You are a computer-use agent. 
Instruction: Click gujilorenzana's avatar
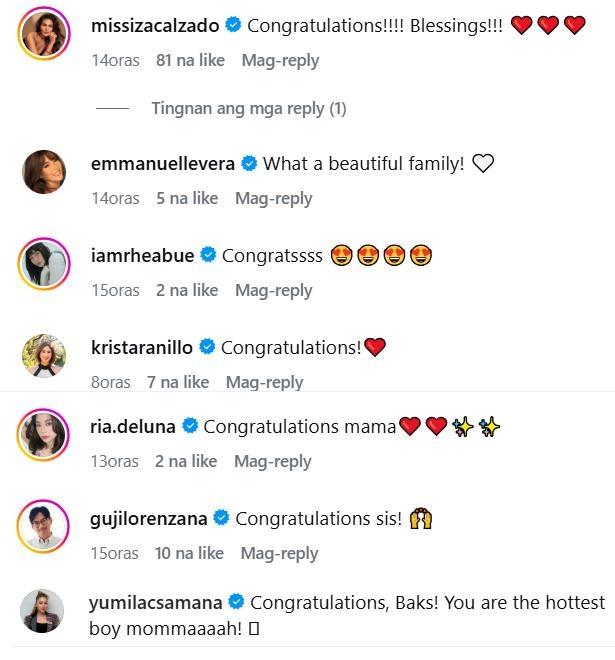point(45,527)
